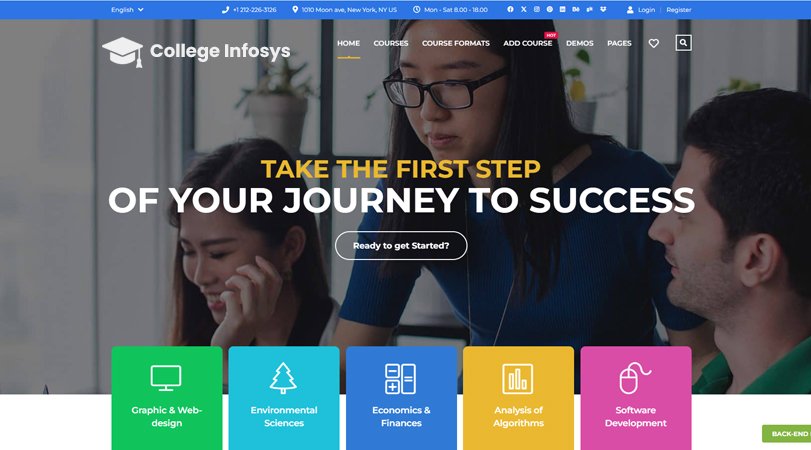
Task: Select the green Graphic & Web-design tile
Action: coord(167,398)
